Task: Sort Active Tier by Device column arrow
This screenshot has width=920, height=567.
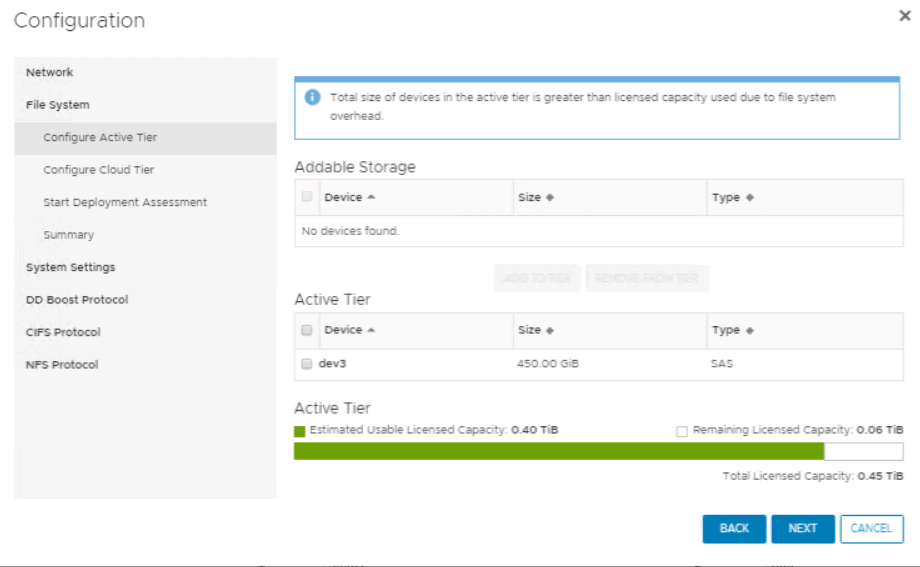Action: pyautogui.click(x=371, y=330)
